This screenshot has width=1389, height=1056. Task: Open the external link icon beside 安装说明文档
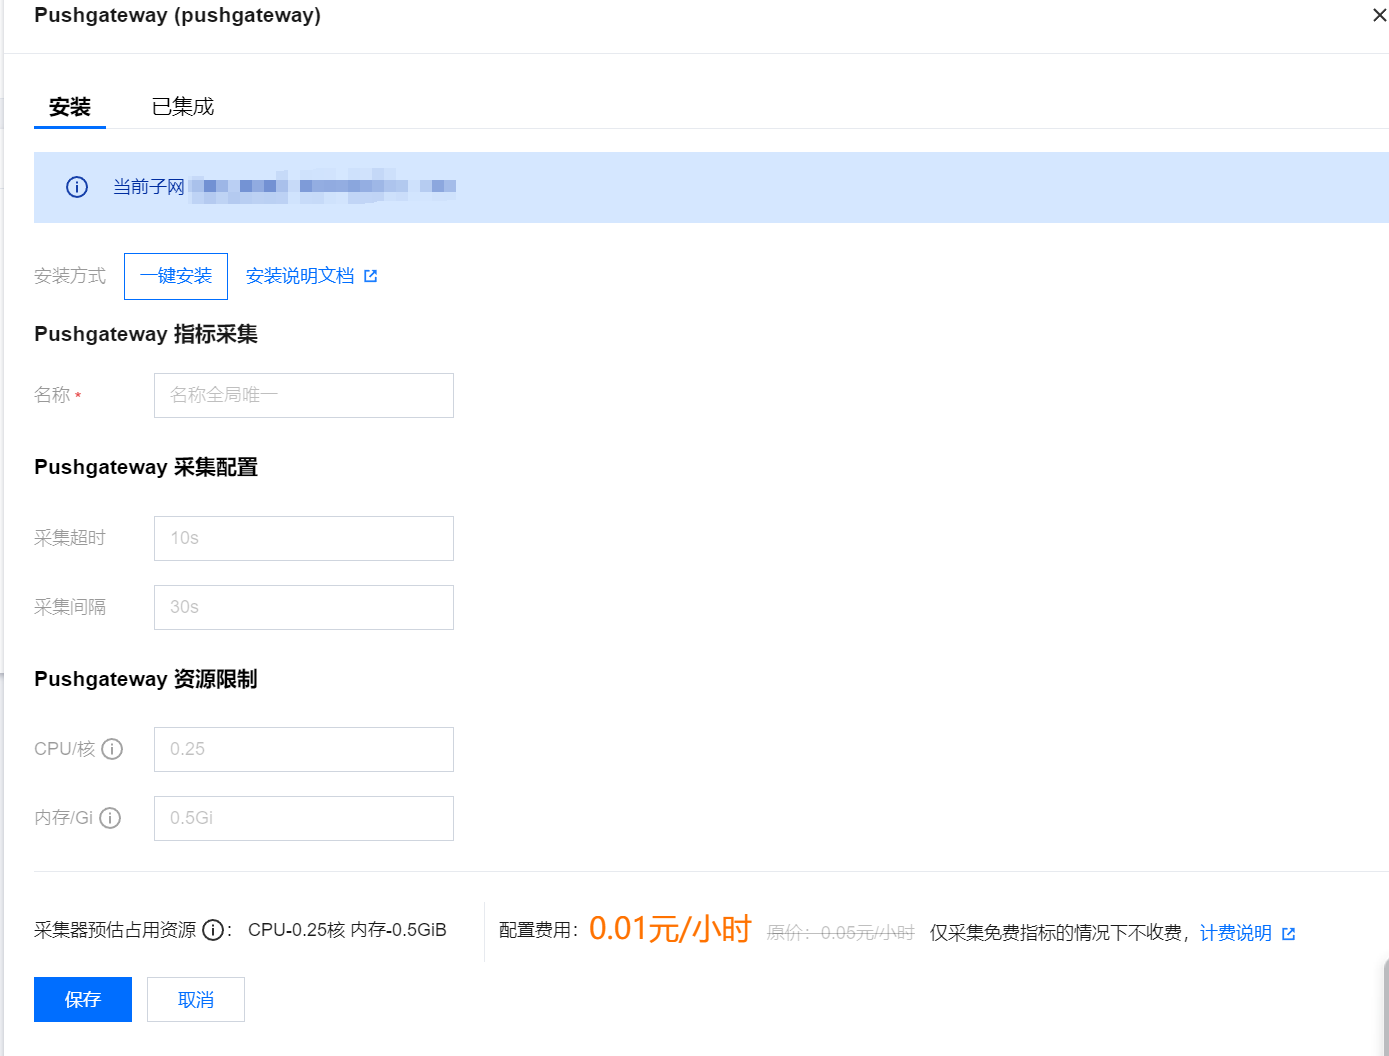coord(371,276)
